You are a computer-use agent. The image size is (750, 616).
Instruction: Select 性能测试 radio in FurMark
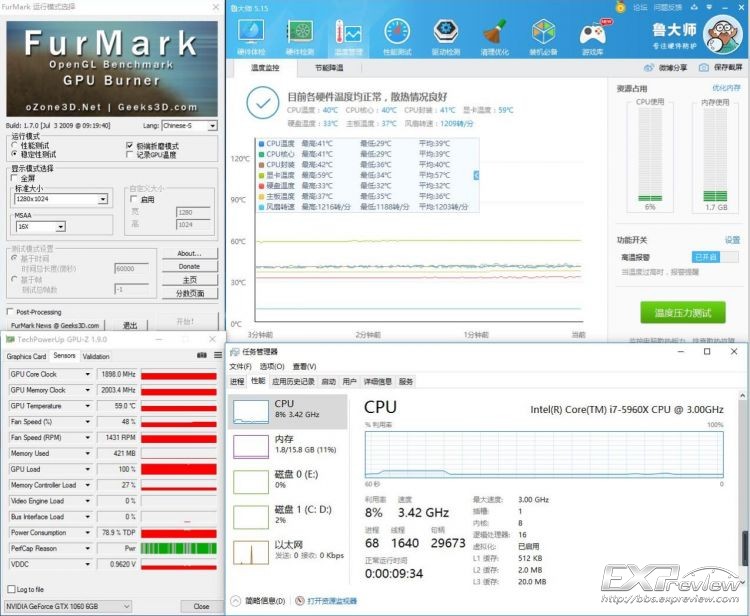point(14,145)
